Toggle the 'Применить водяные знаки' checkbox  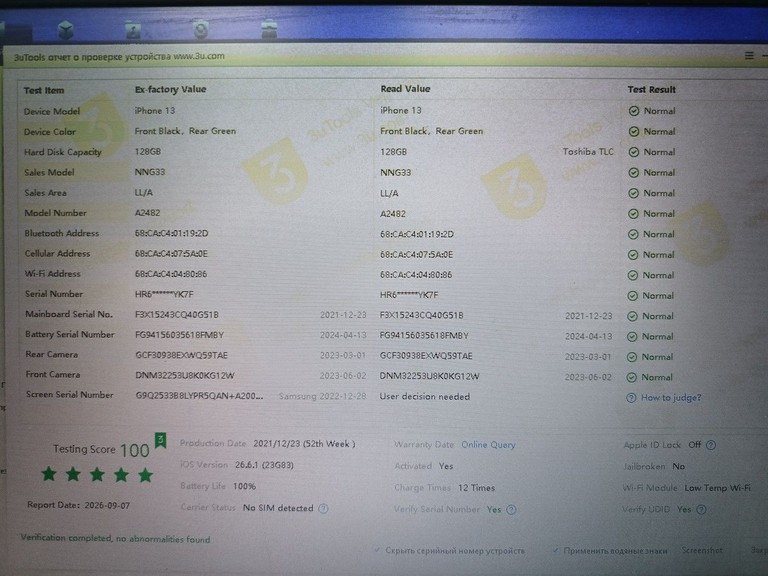555,551
